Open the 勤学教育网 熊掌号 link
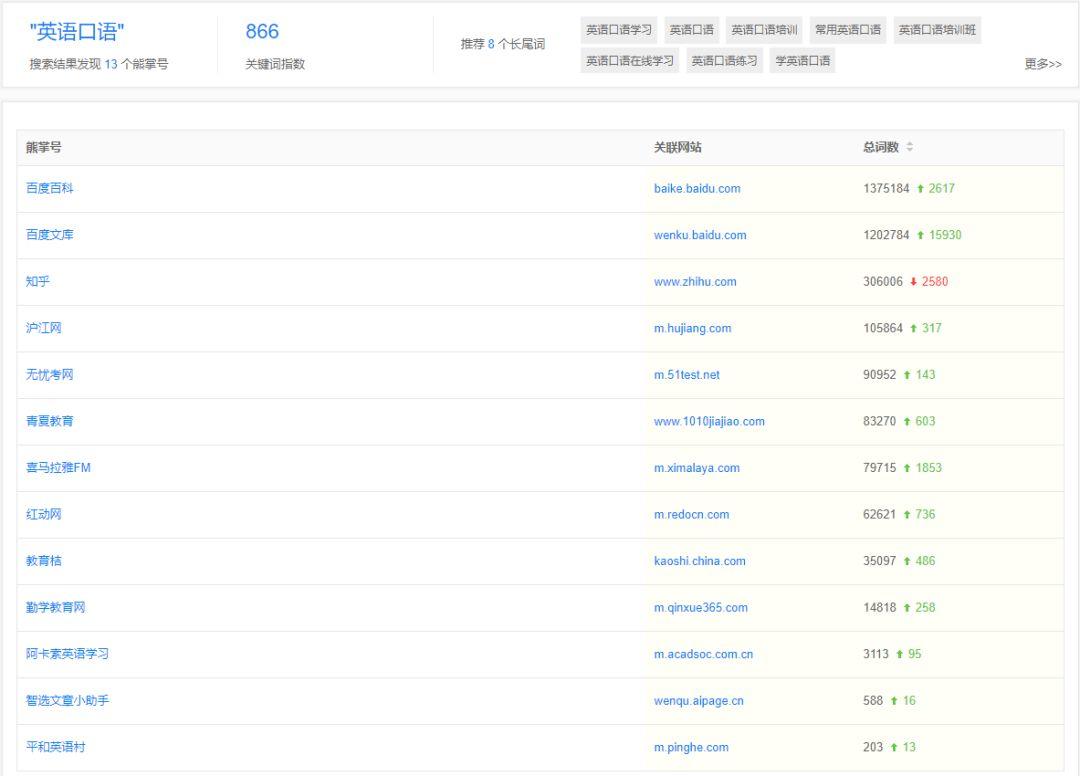The image size is (1080, 776). 56,607
